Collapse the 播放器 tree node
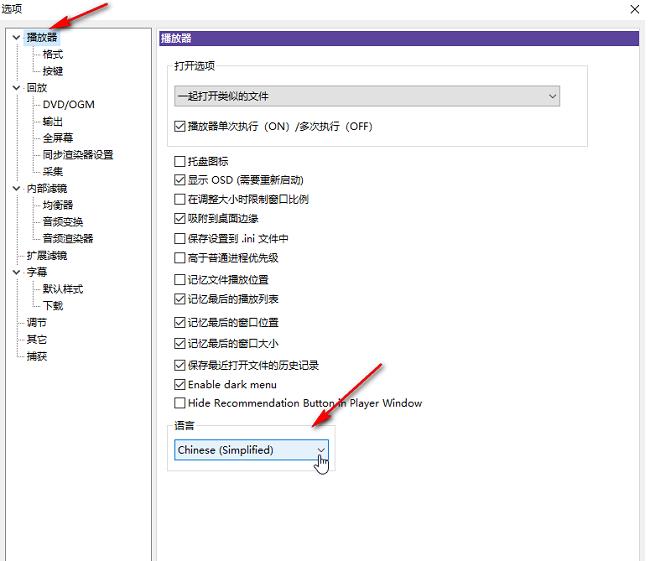Screen dimensions: 650x561 (16, 38)
